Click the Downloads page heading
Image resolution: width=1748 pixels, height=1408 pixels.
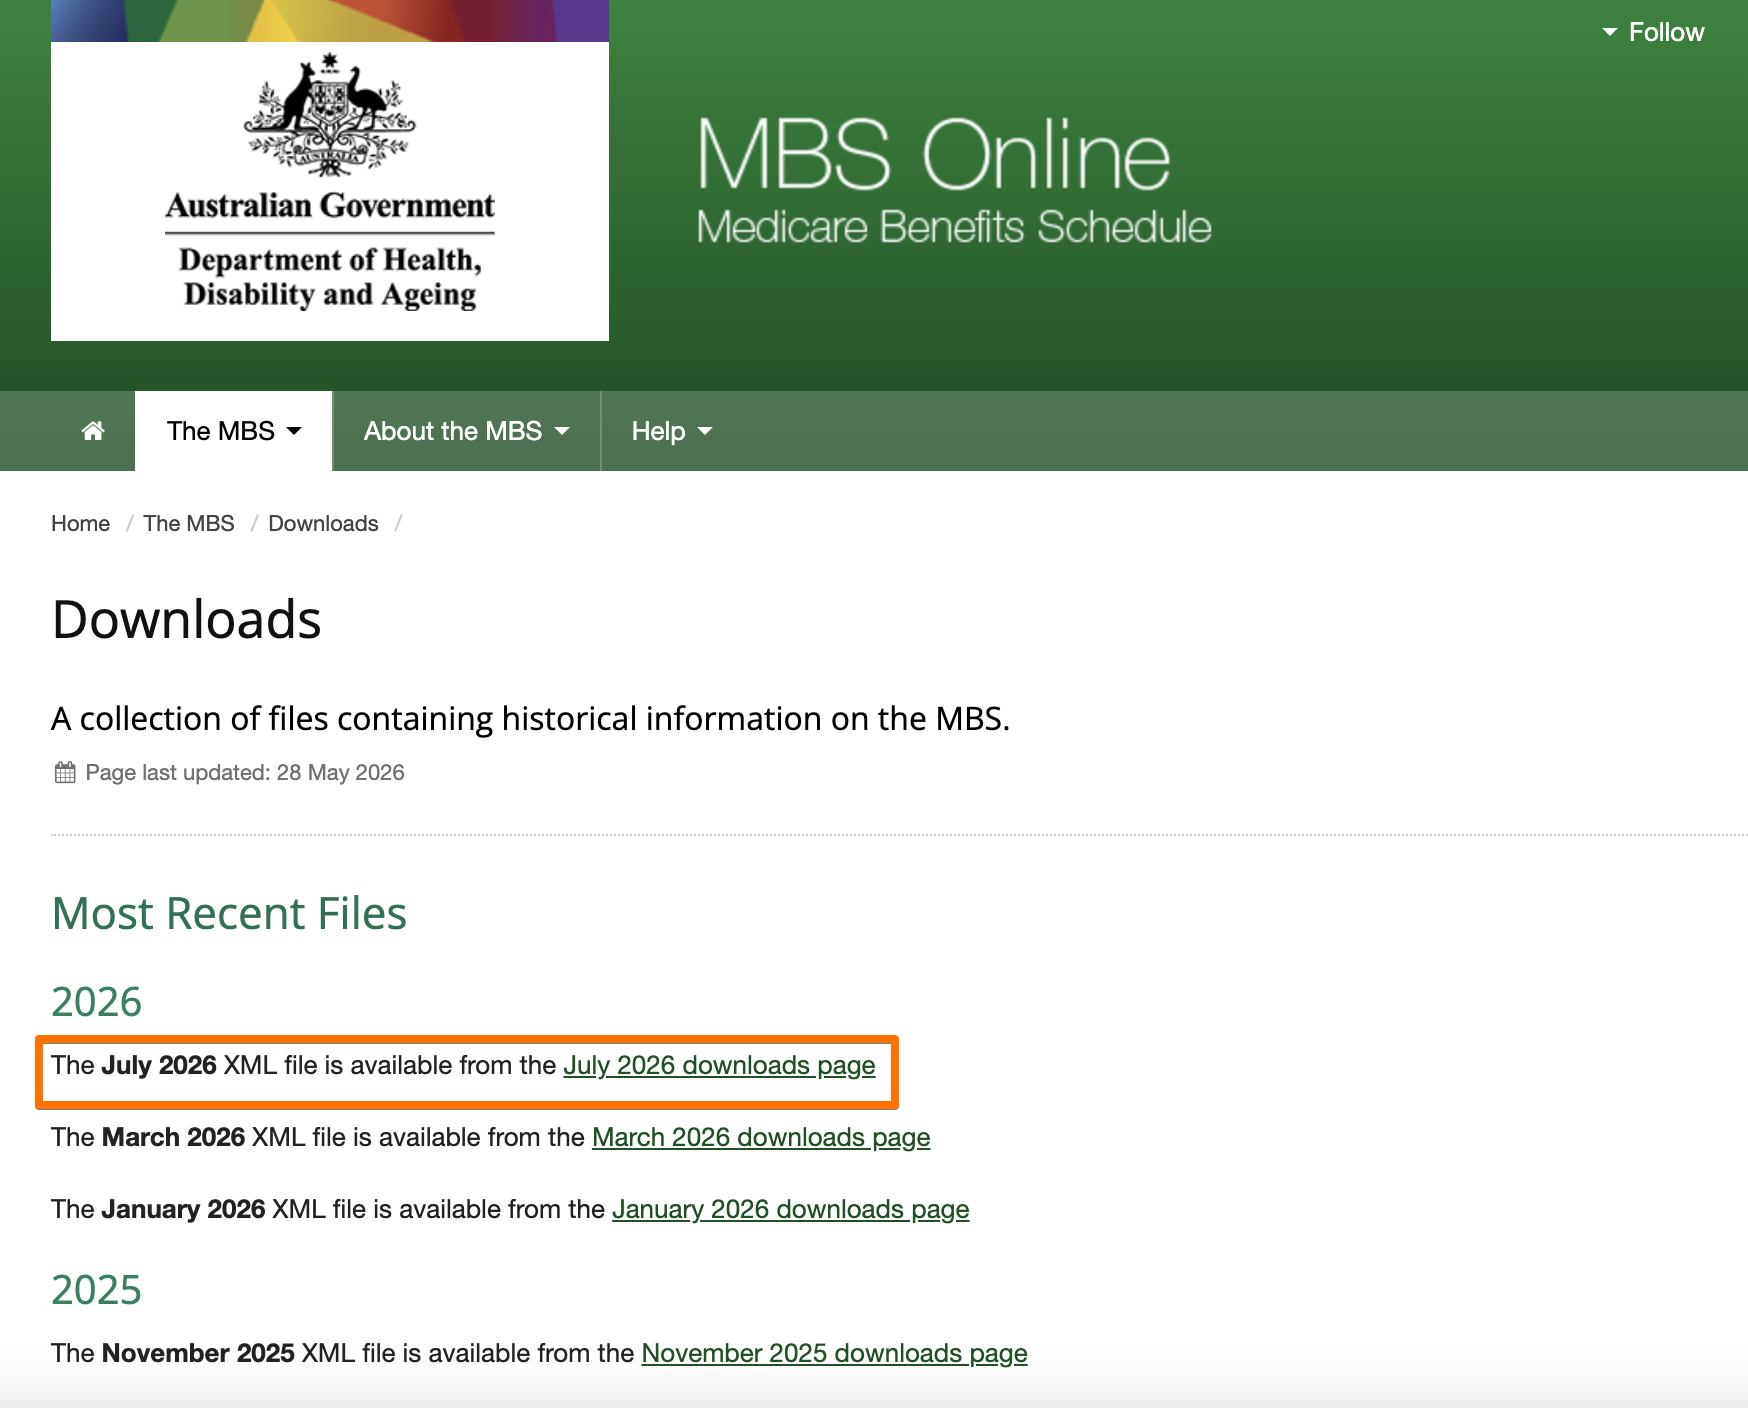pos(187,619)
